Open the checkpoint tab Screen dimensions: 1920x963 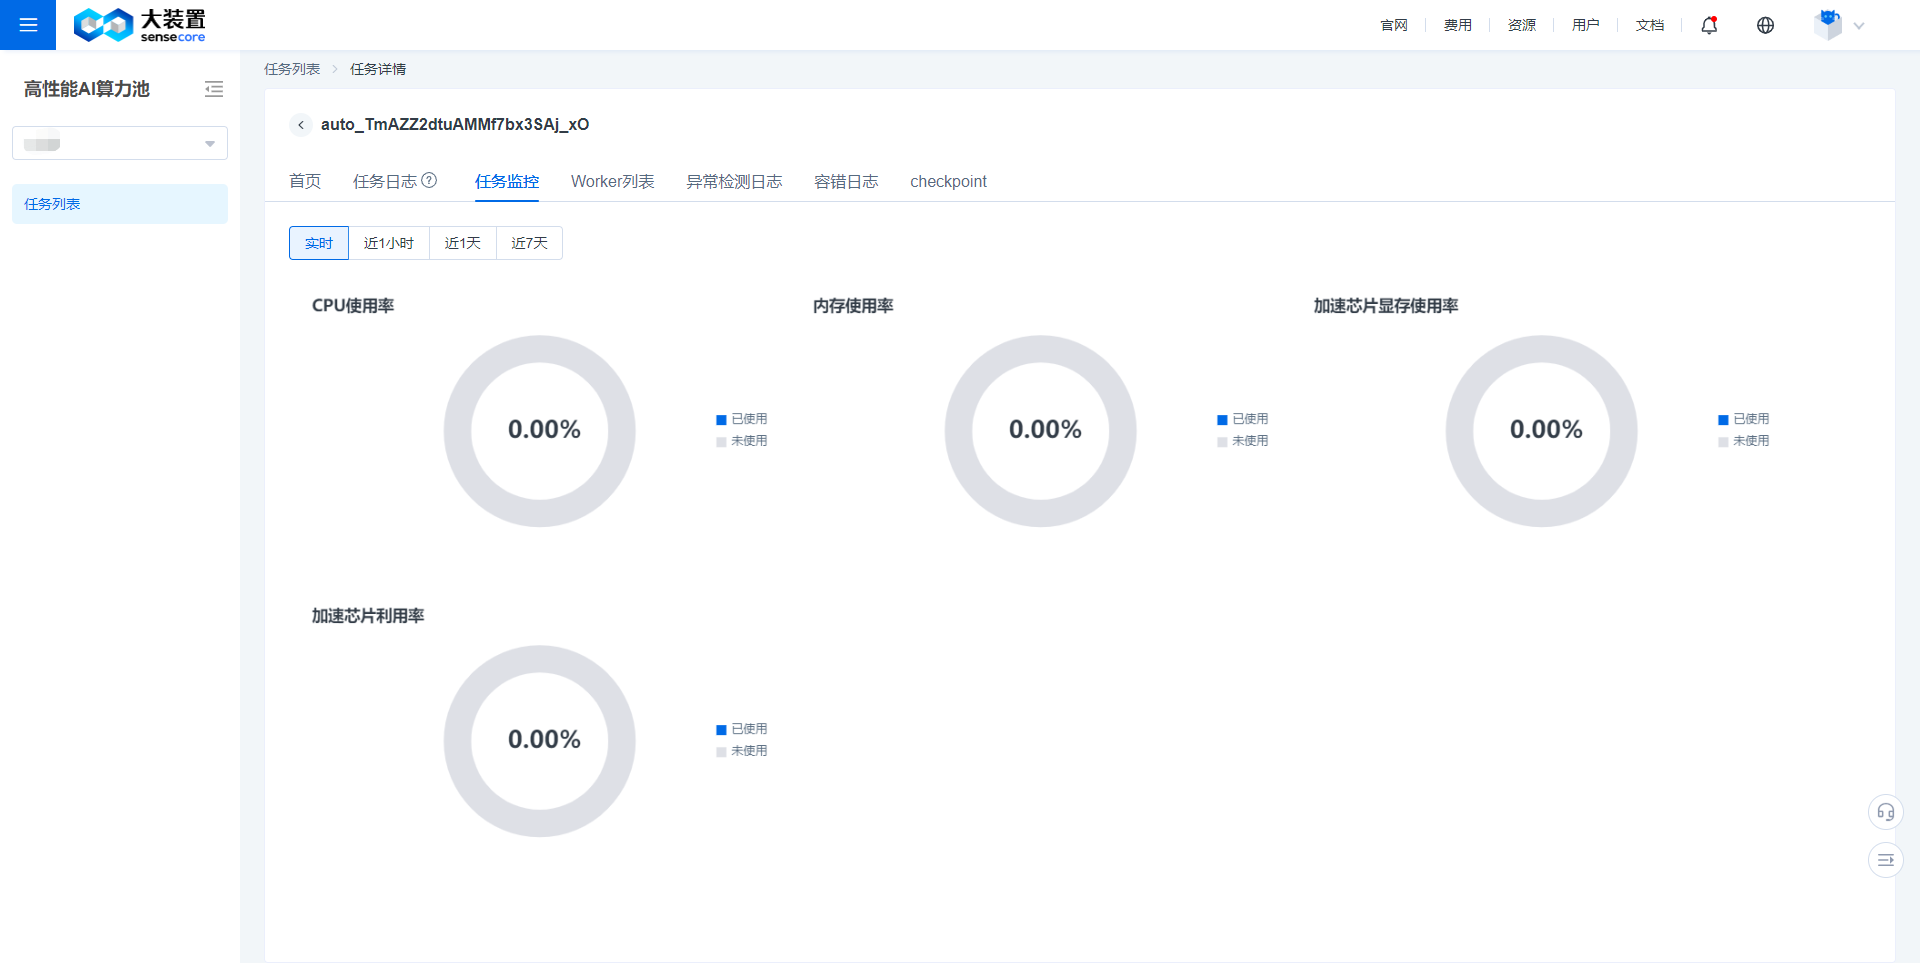(948, 181)
